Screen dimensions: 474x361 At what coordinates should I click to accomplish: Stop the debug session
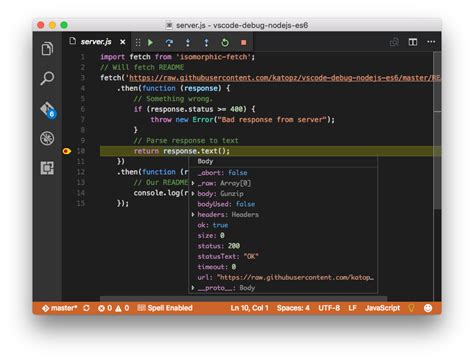pos(244,42)
